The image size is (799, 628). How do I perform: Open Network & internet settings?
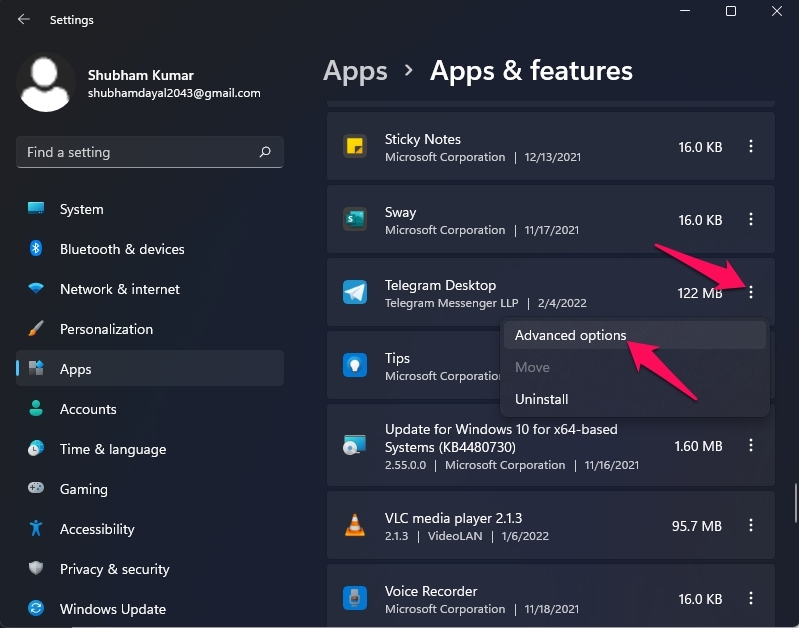pos(150,289)
